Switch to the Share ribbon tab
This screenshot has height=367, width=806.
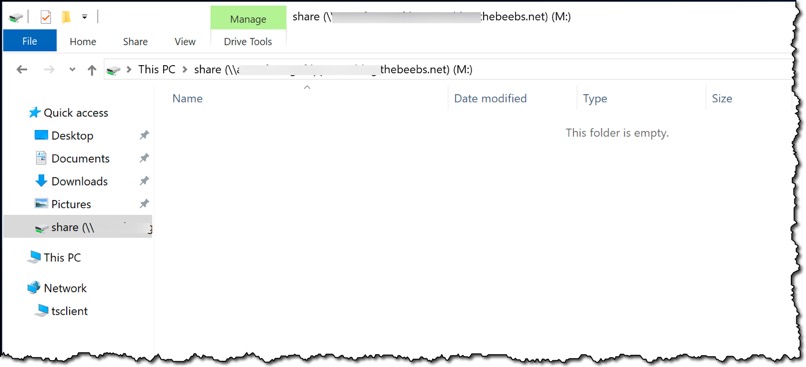coord(135,42)
